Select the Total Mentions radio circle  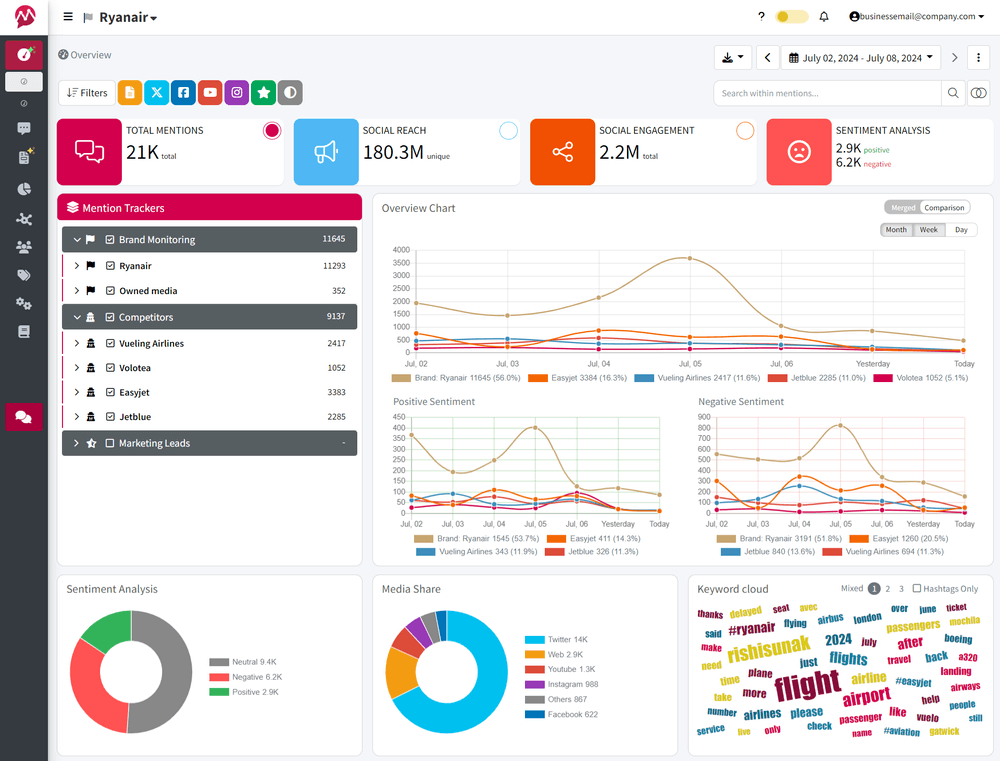click(272, 131)
